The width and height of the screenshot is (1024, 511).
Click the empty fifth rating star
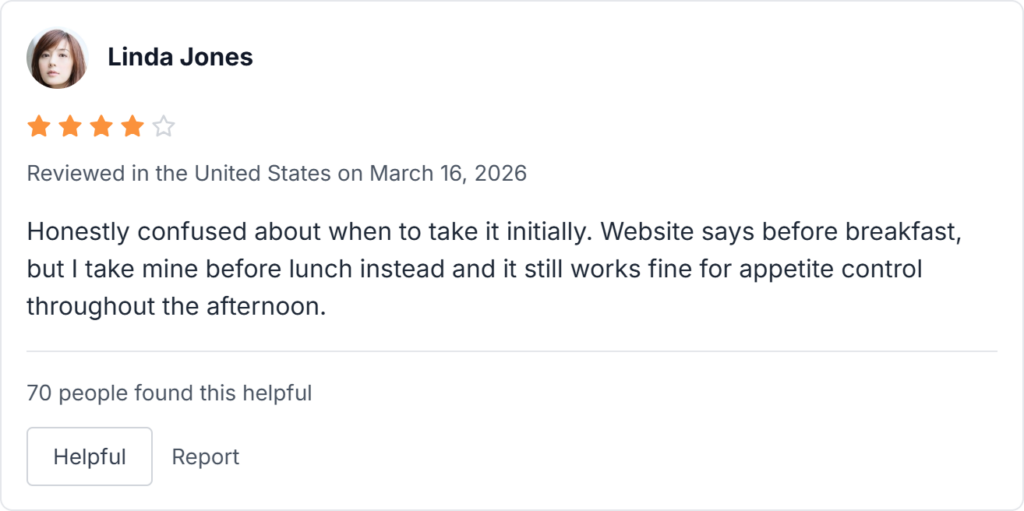164,127
